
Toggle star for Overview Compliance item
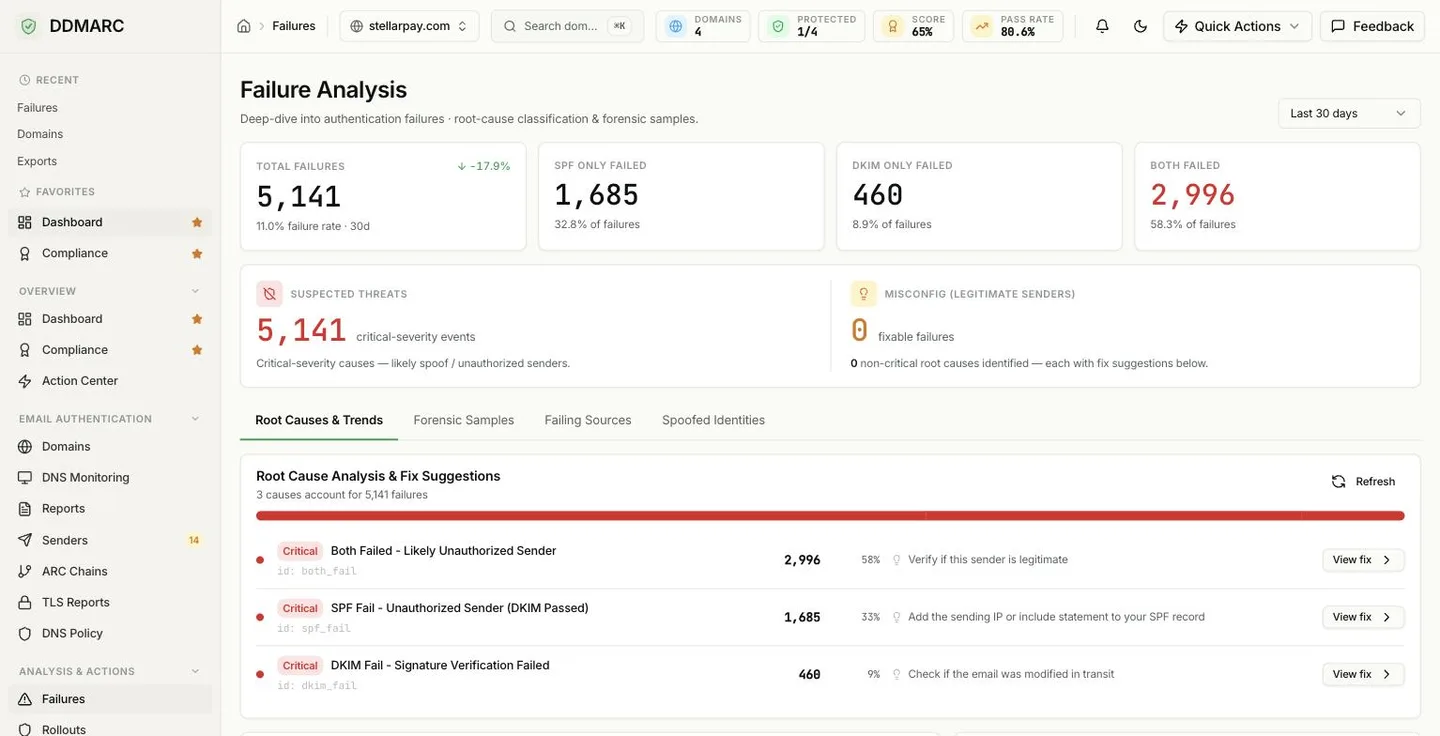coord(197,350)
